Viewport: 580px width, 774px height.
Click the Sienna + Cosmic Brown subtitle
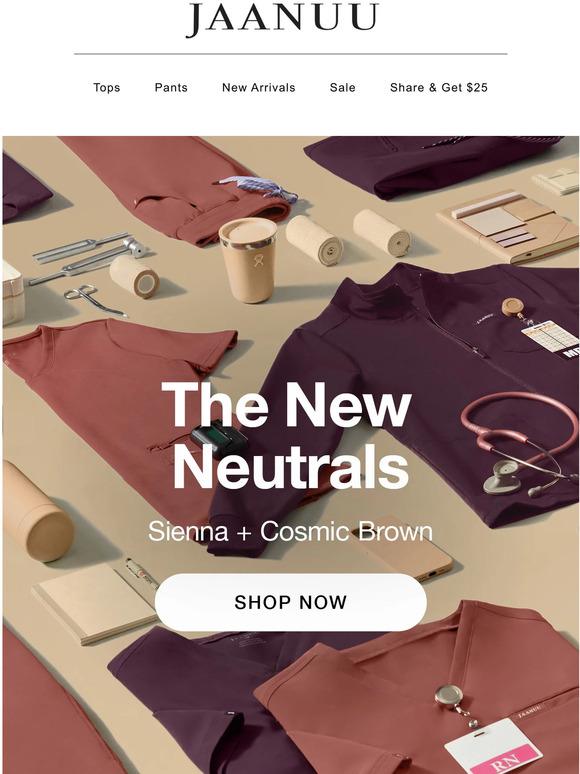tap(290, 532)
